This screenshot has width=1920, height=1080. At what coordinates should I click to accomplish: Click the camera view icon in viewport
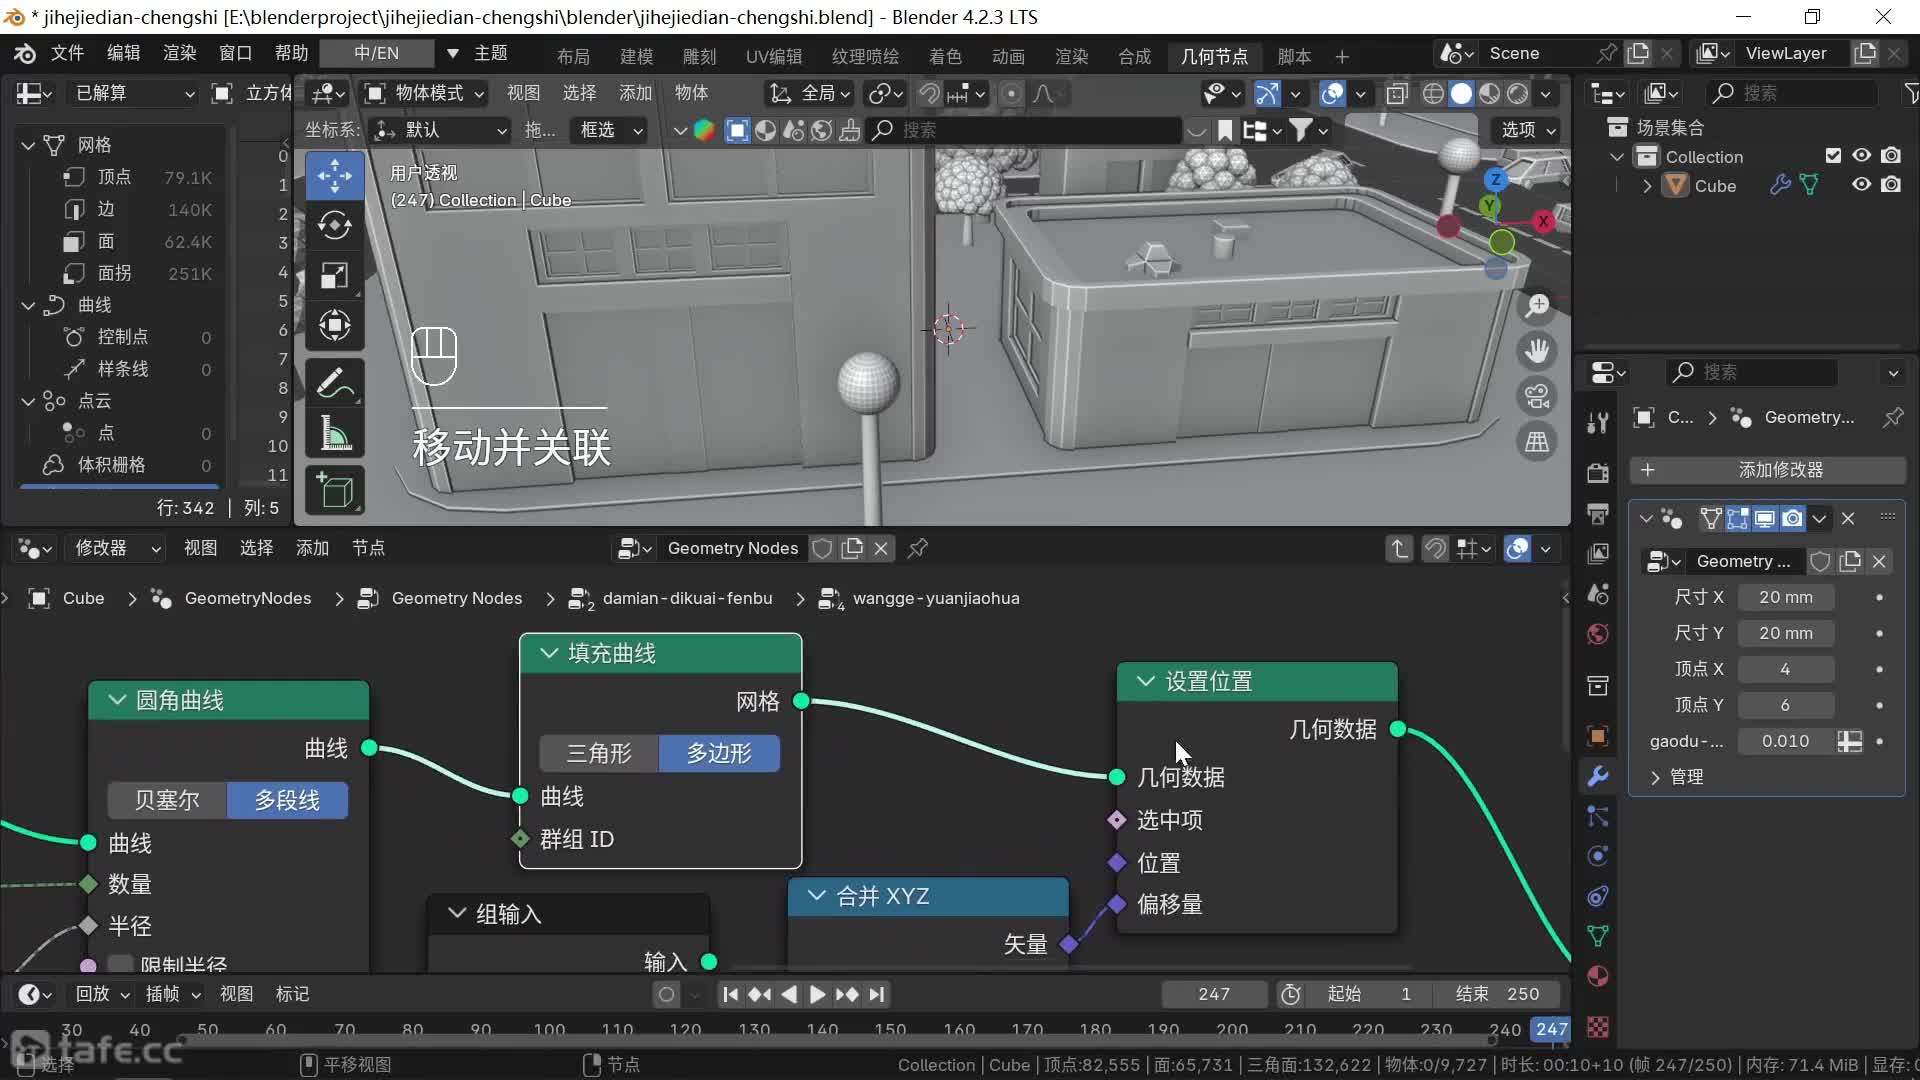1537,396
